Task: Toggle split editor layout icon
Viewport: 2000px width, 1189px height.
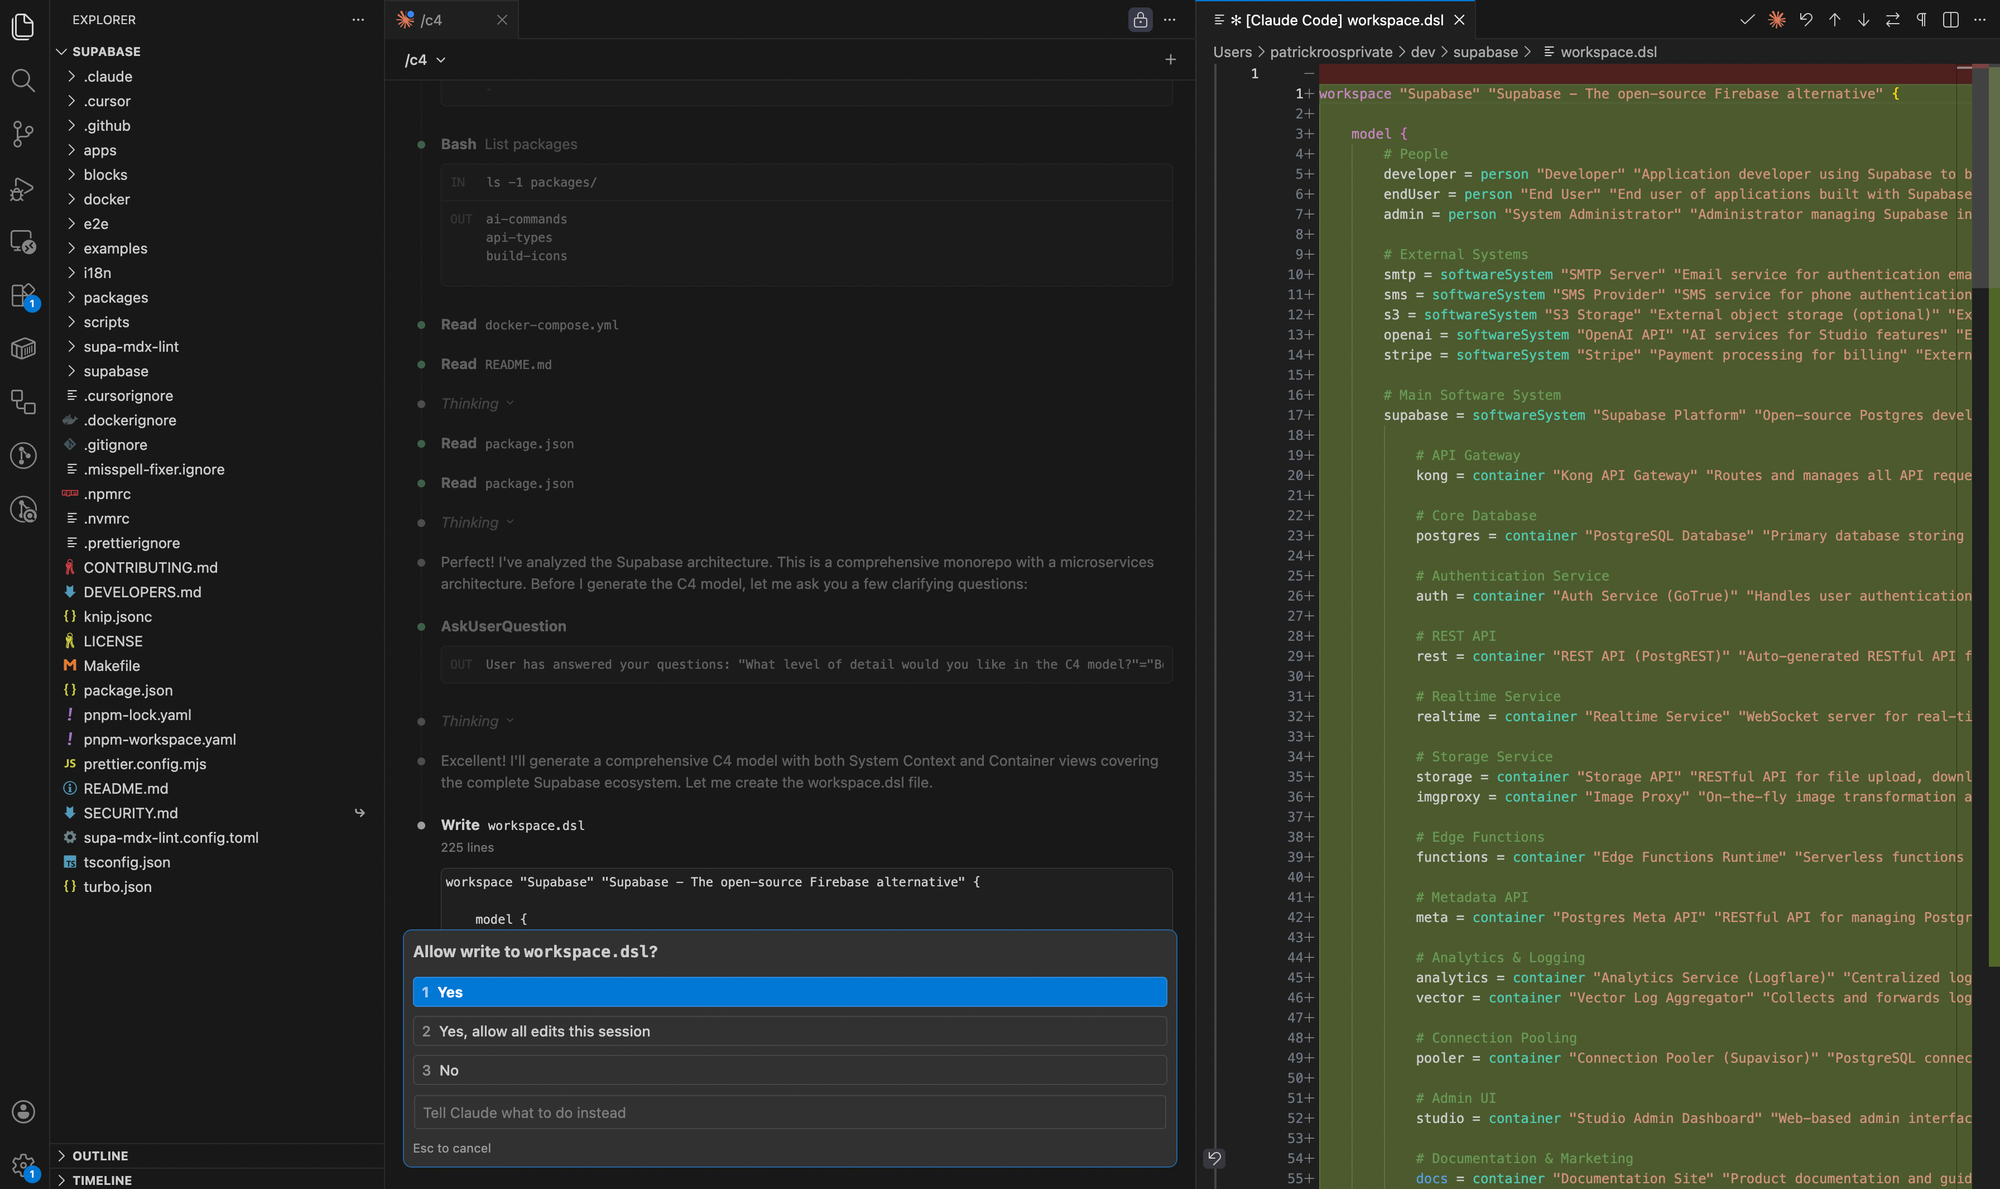Action: [x=1950, y=20]
